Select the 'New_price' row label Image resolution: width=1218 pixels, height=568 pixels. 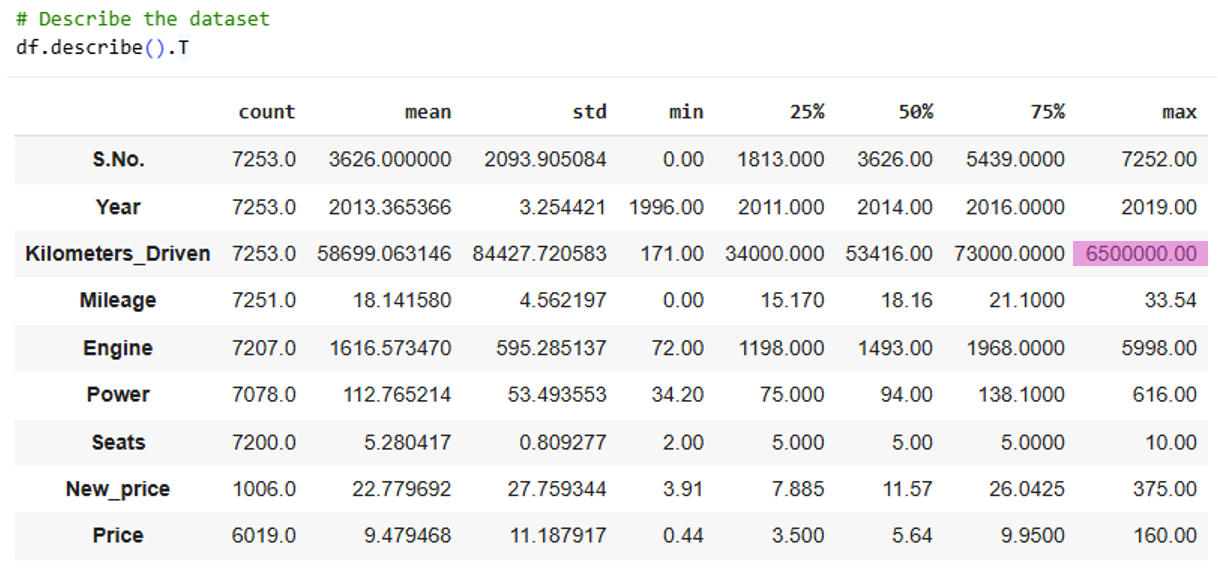click(x=118, y=489)
